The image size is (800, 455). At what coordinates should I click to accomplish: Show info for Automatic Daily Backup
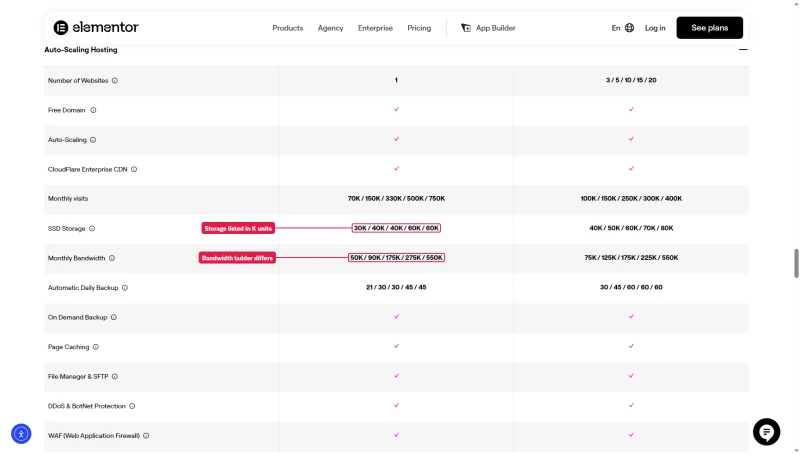tap(125, 288)
